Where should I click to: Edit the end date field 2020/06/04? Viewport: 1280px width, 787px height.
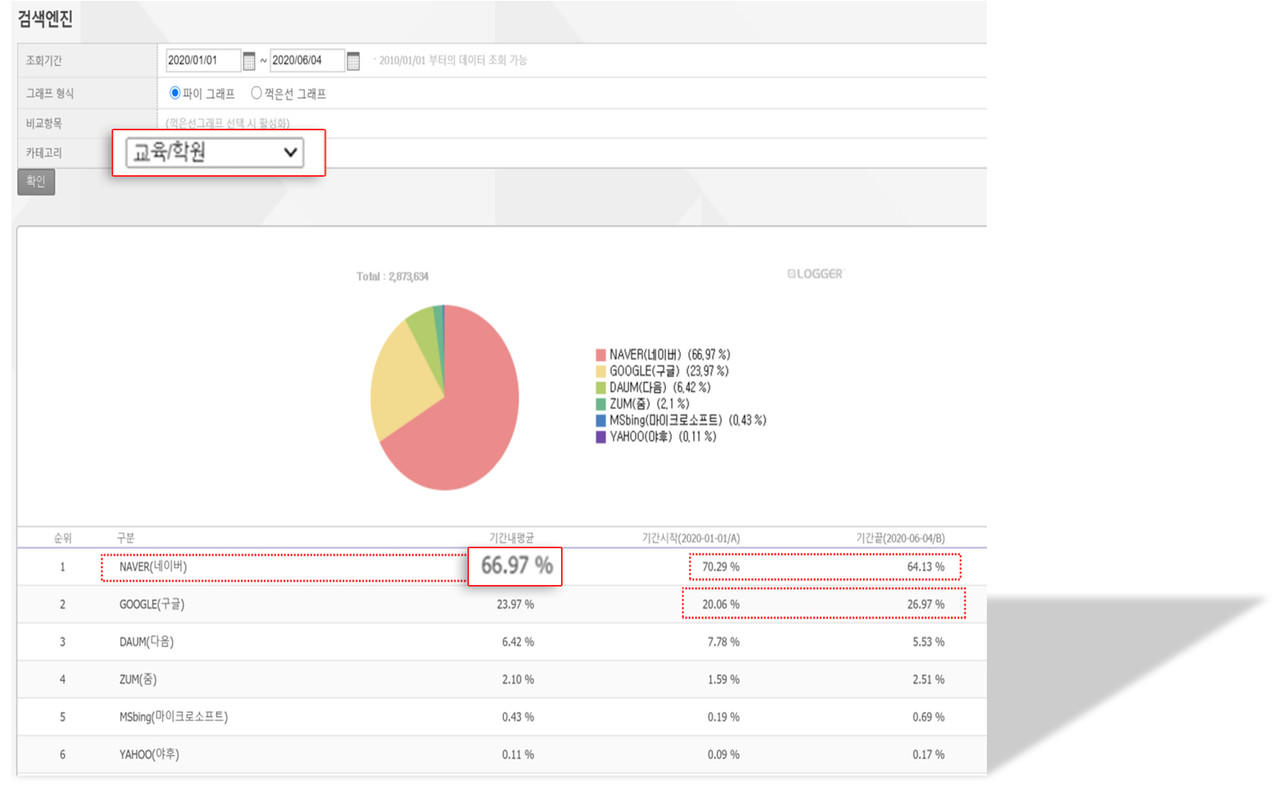[x=307, y=61]
